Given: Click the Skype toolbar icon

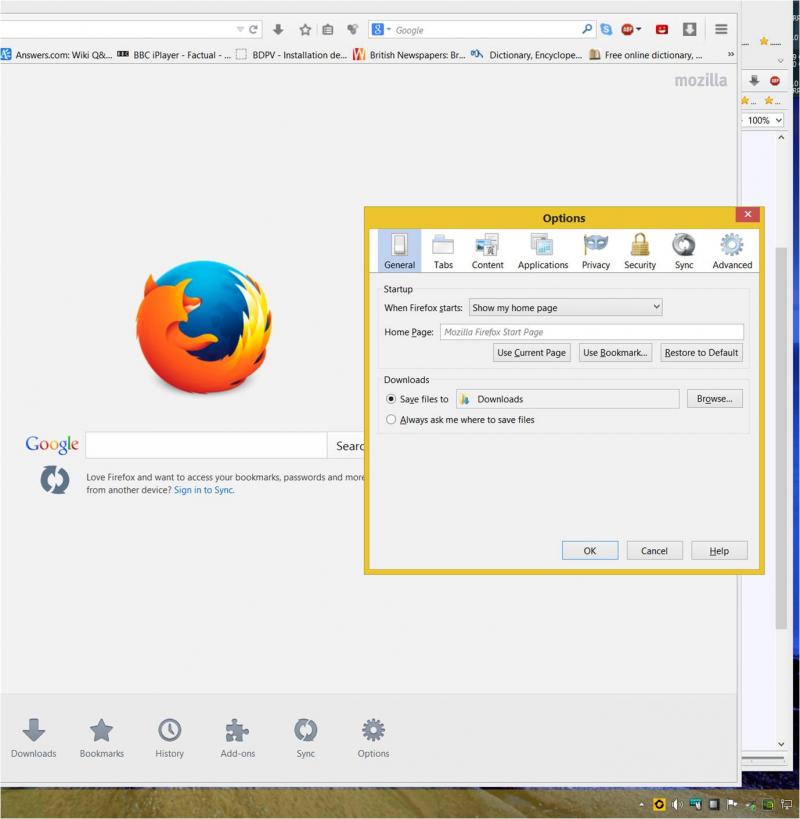Looking at the screenshot, I should [606, 30].
